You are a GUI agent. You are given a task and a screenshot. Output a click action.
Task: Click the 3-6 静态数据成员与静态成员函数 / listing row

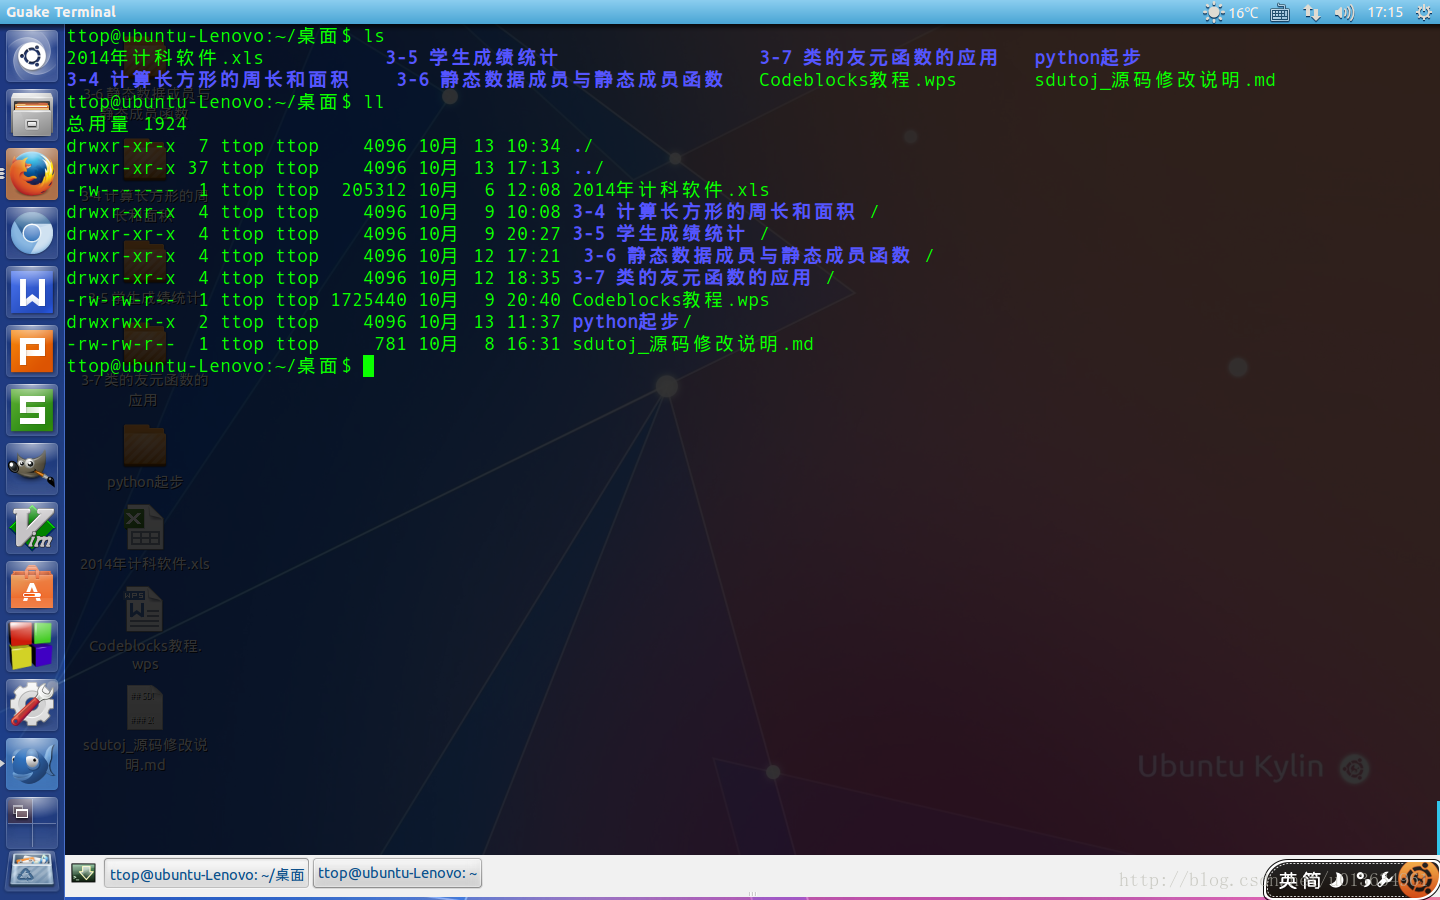tap(500, 256)
